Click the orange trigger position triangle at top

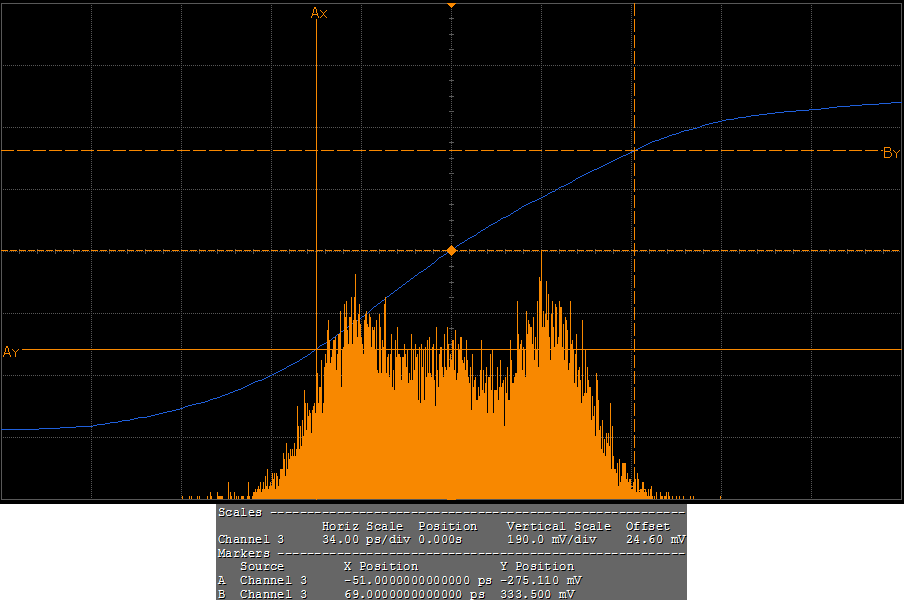[x=451, y=5]
